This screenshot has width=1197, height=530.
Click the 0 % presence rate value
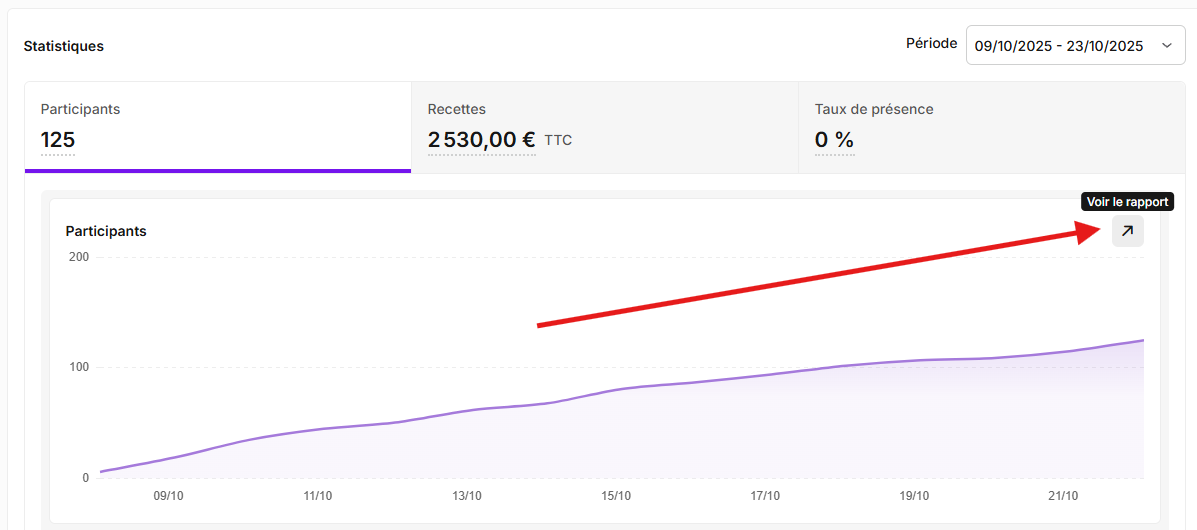coord(834,141)
